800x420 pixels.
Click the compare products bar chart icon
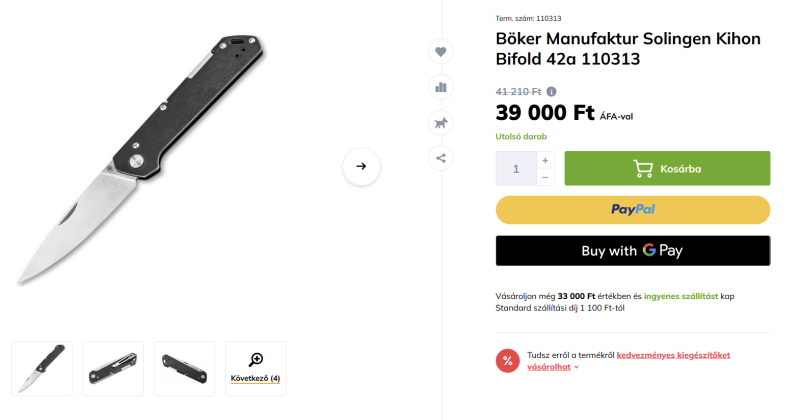(440, 87)
